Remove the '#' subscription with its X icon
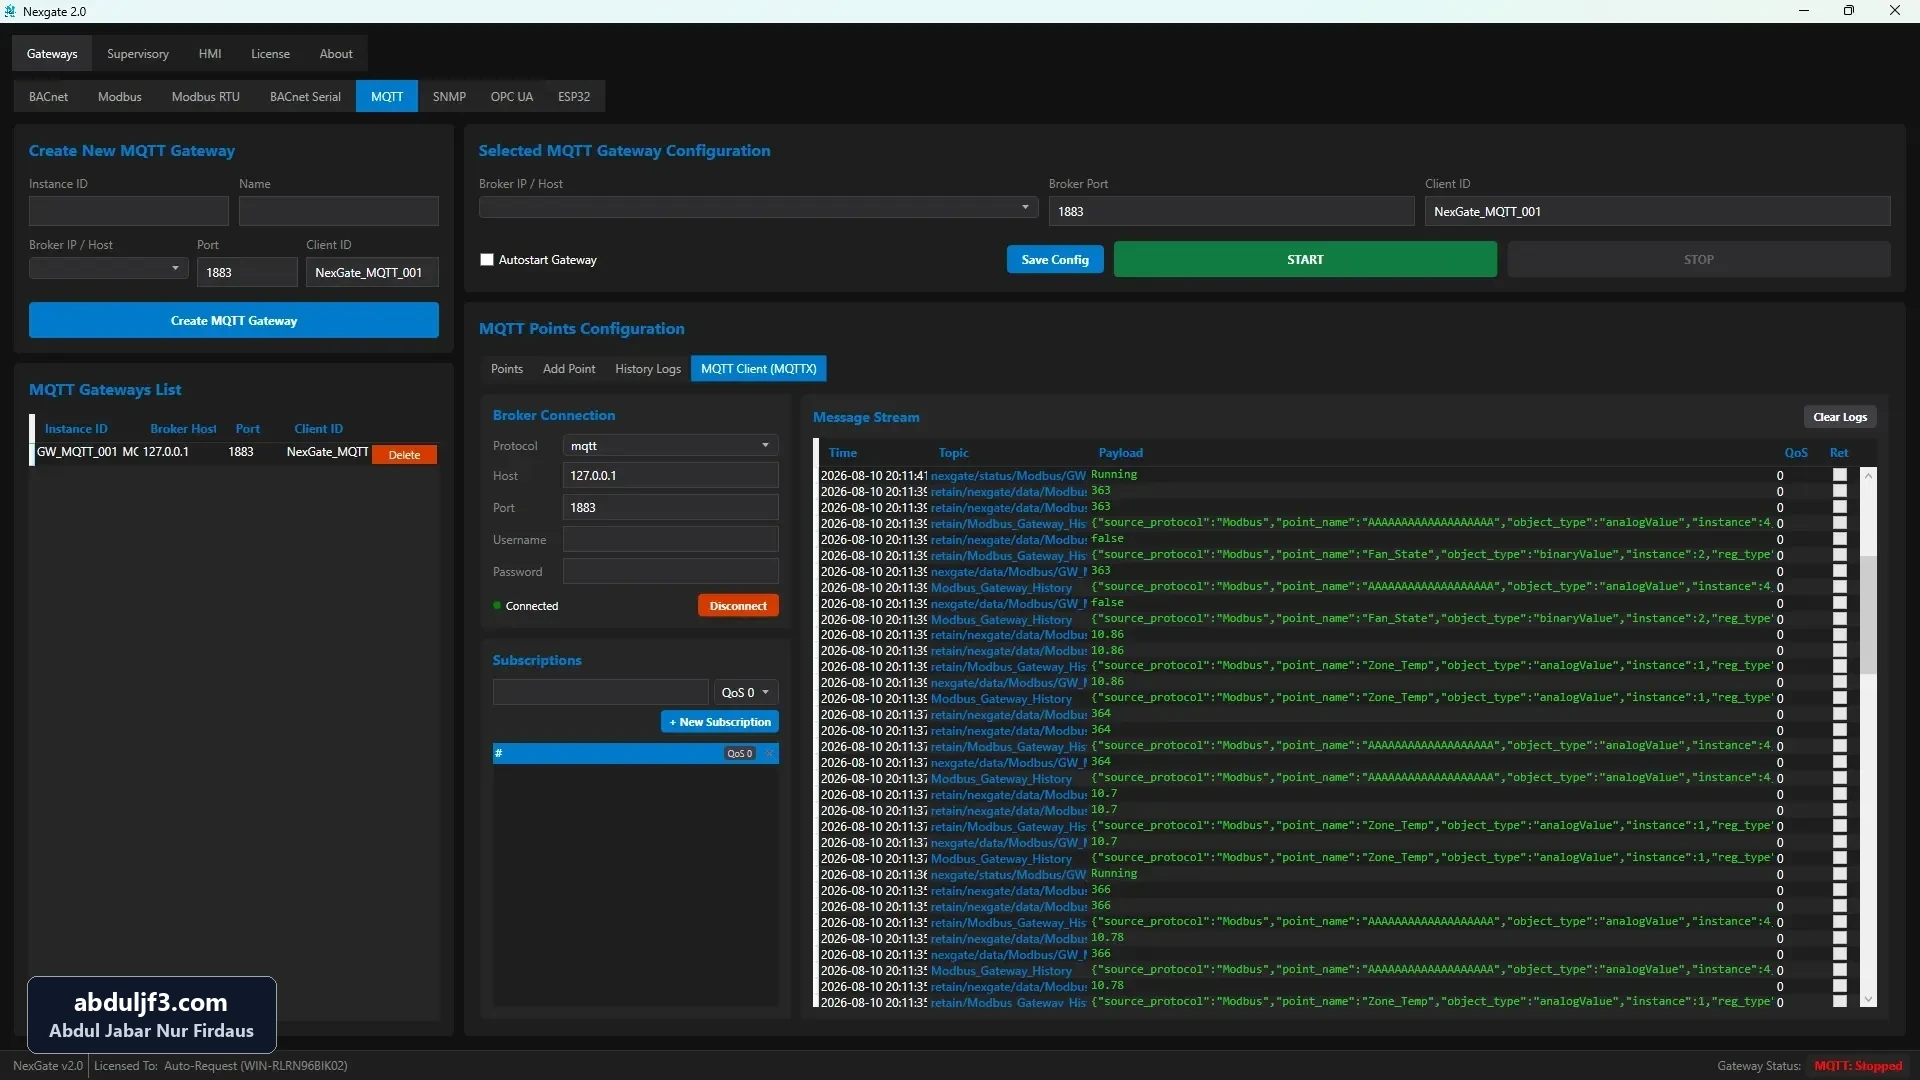 [x=769, y=754]
